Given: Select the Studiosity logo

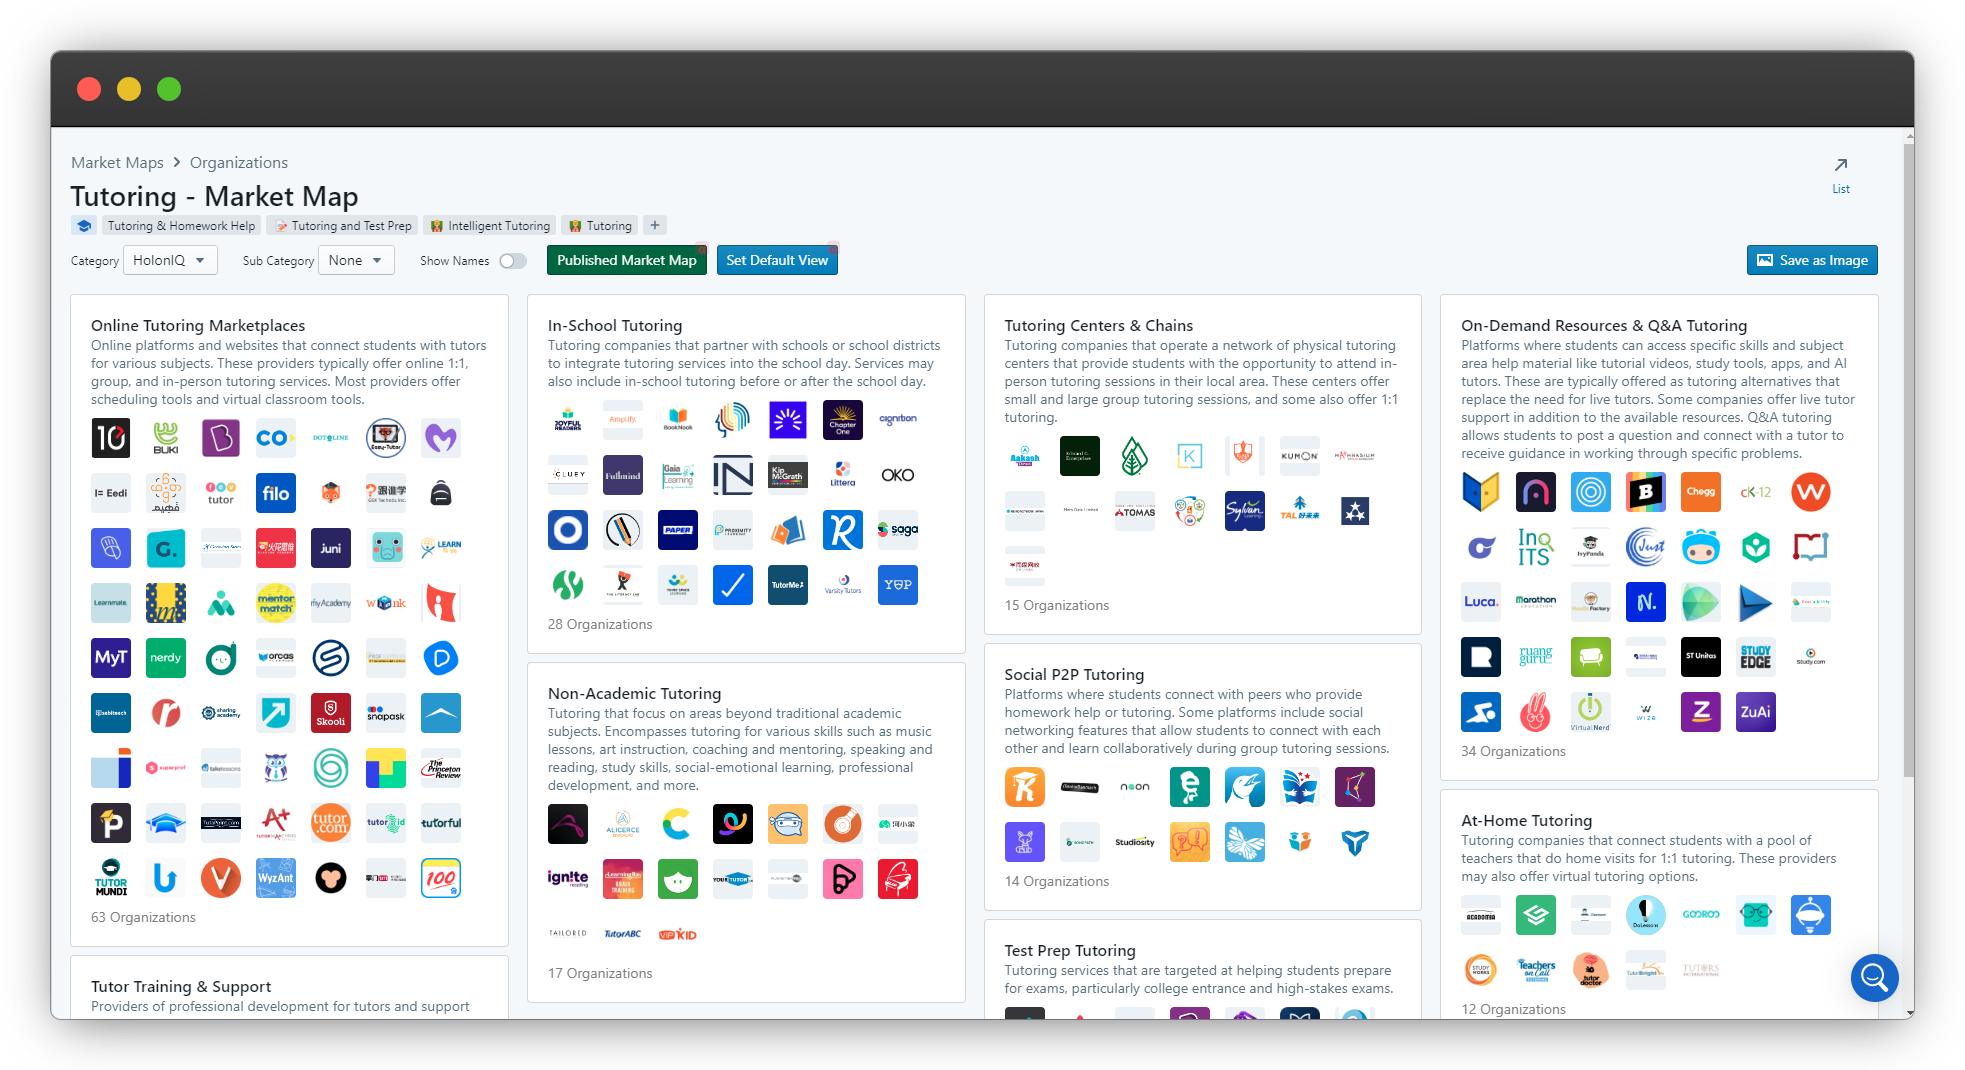Looking at the screenshot, I should (1135, 842).
